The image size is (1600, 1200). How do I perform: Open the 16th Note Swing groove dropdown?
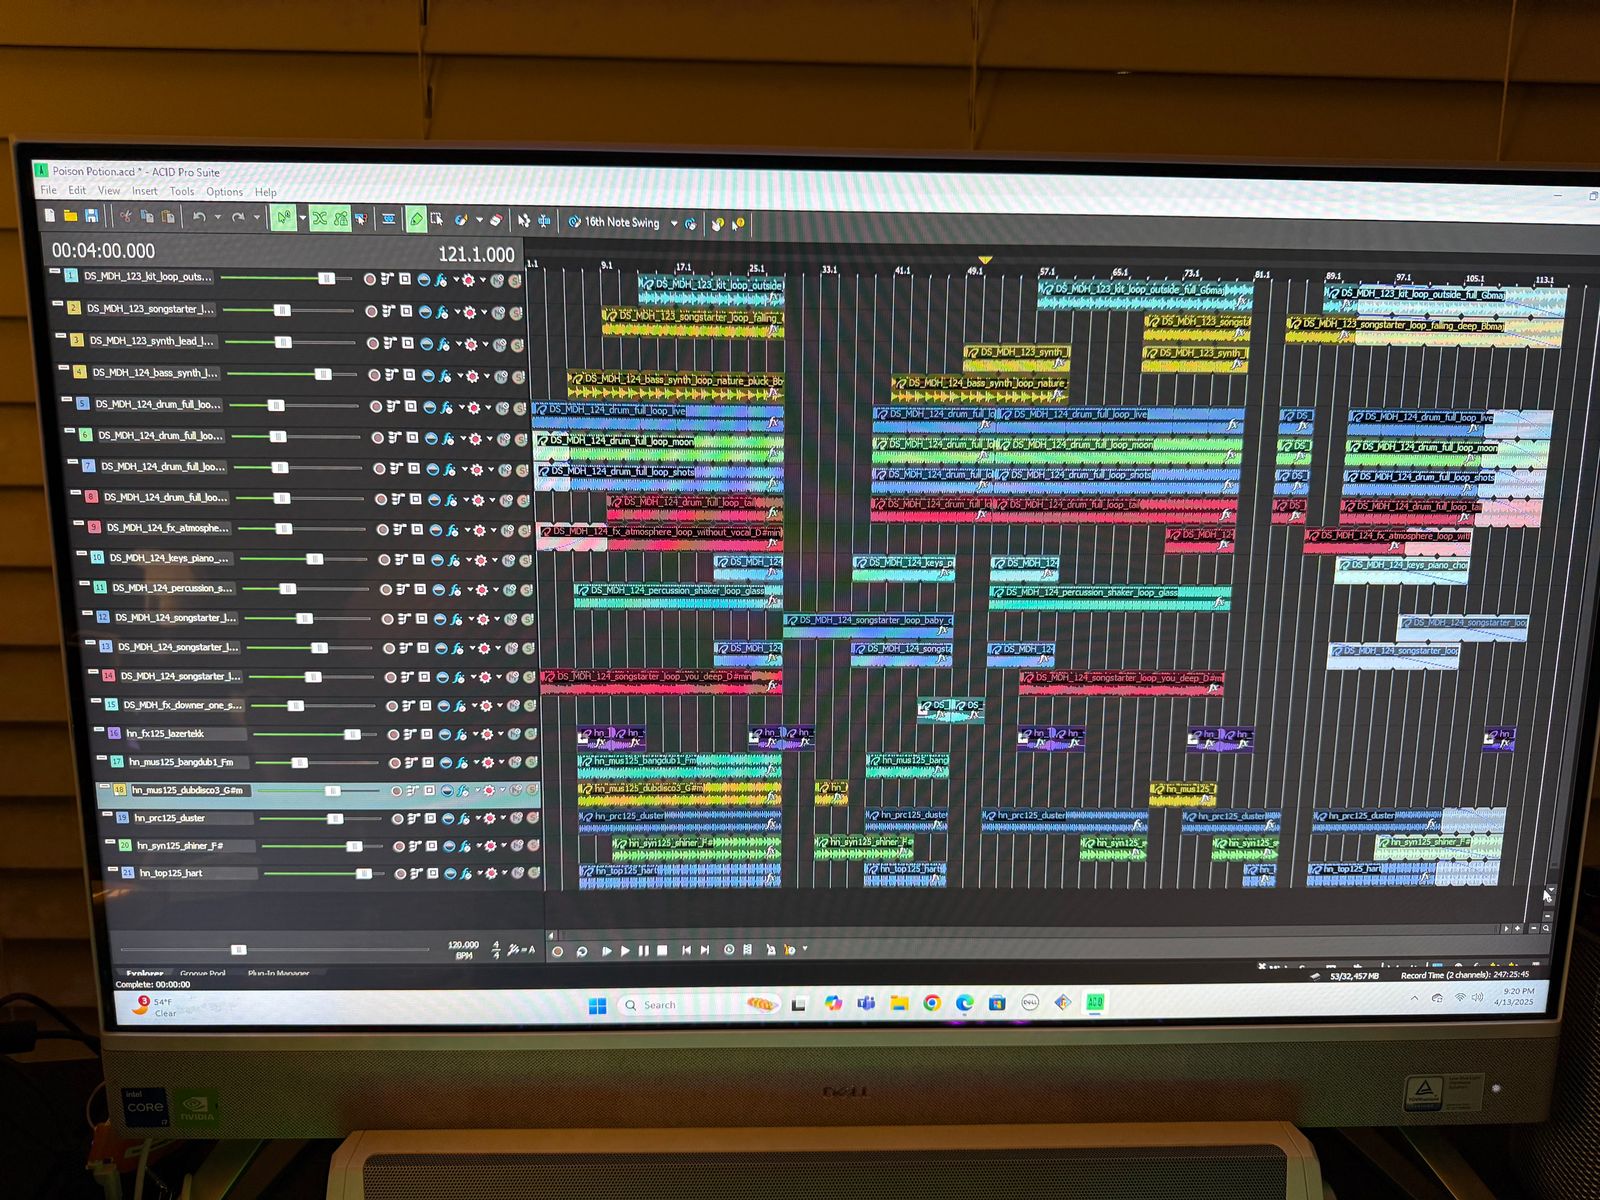[x=673, y=223]
